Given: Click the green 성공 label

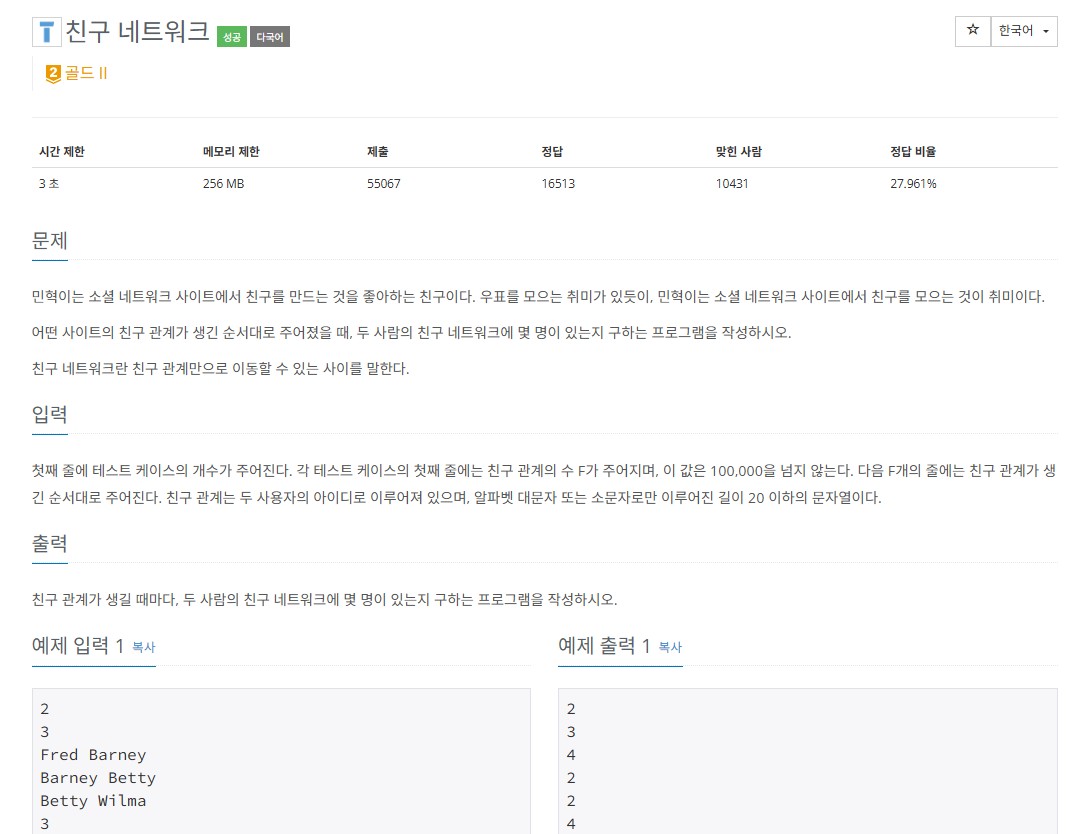Looking at the screenshot, I should tap(232, 37).
